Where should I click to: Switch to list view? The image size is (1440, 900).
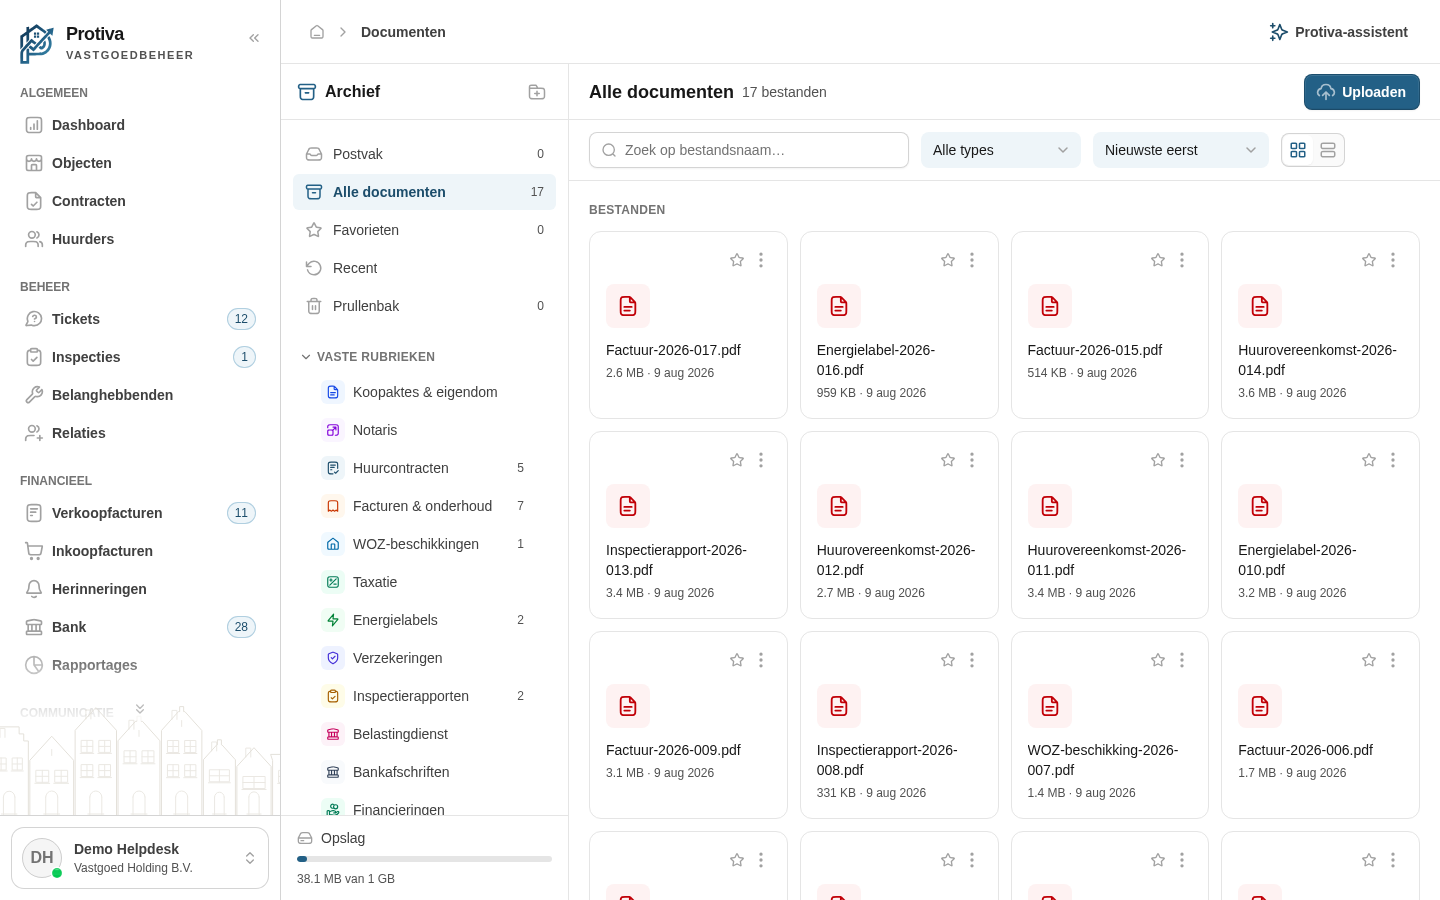pos(1328,150)
